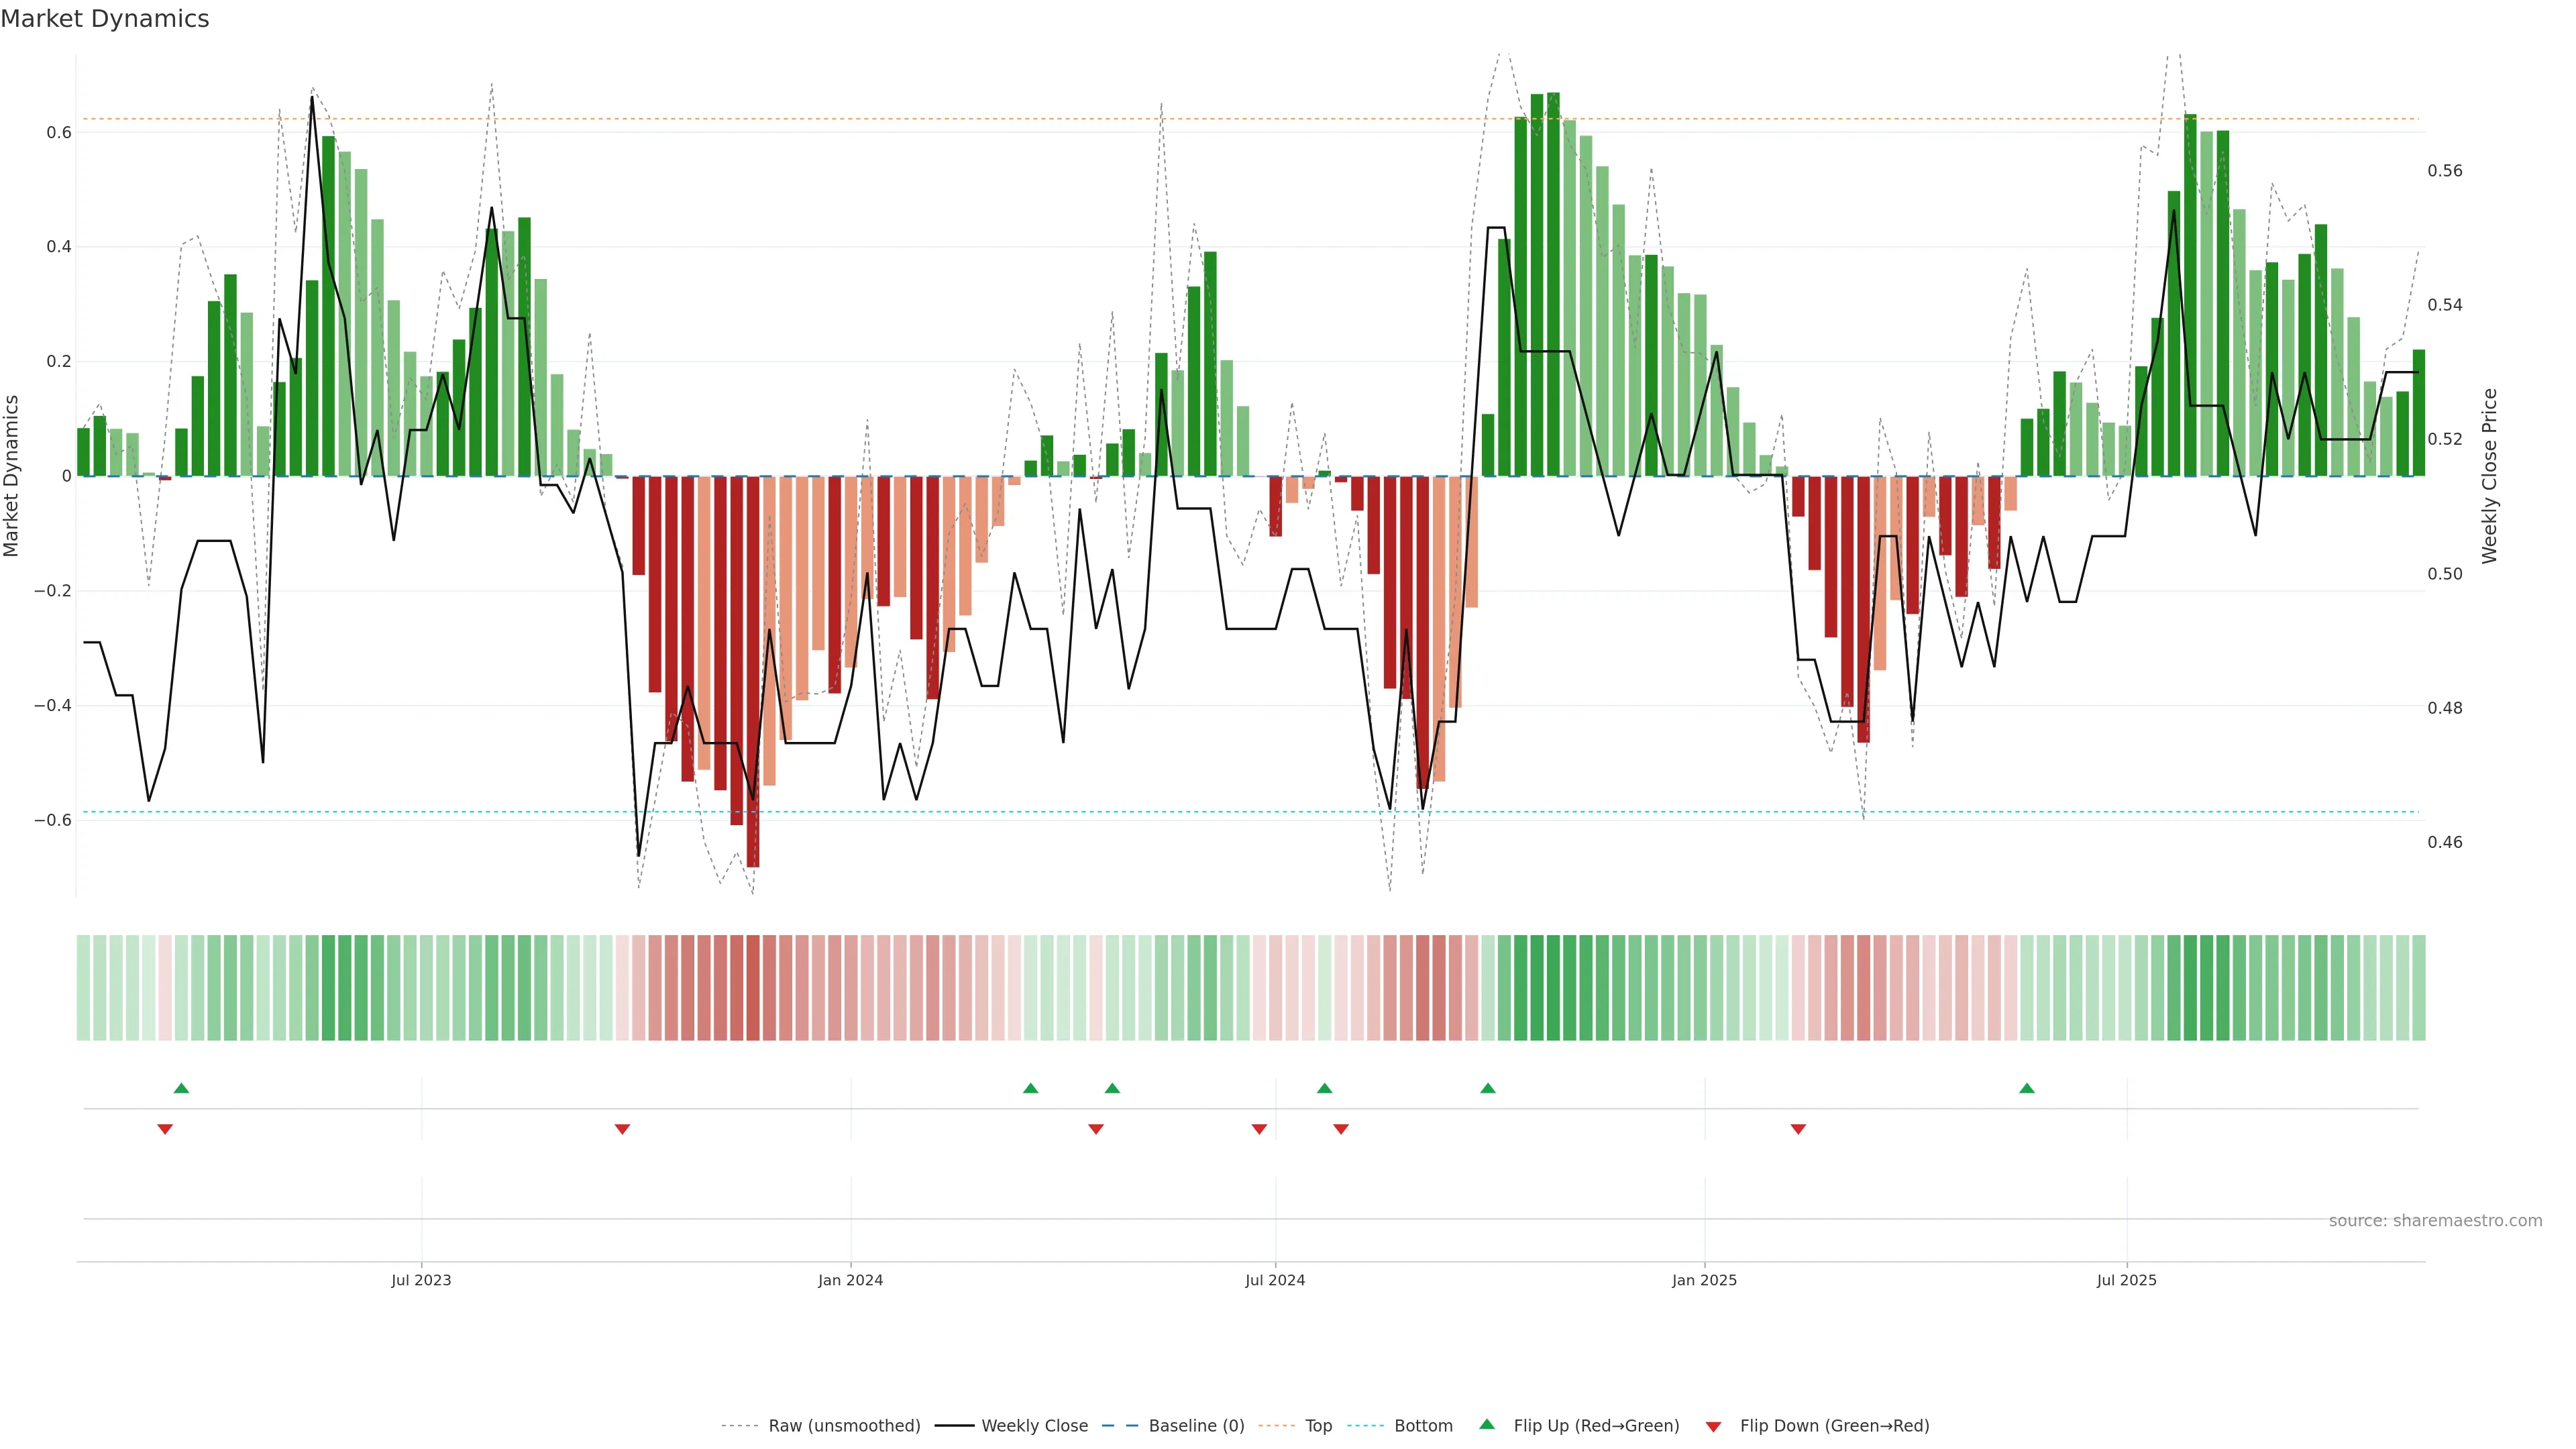Viewport: 2576px width, 1449px height.
Task: Toggle the Weekly Close legend entry
Action: [x=1034, y=1426]
